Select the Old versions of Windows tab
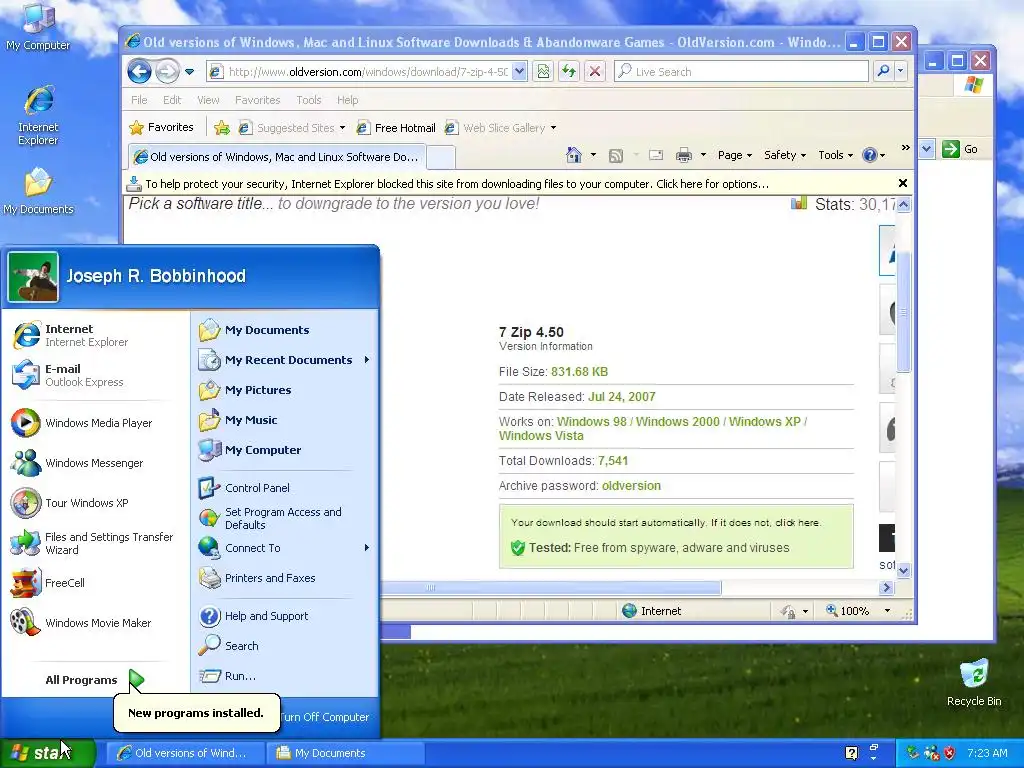The image size is (1024, 768). pos(277,157)
